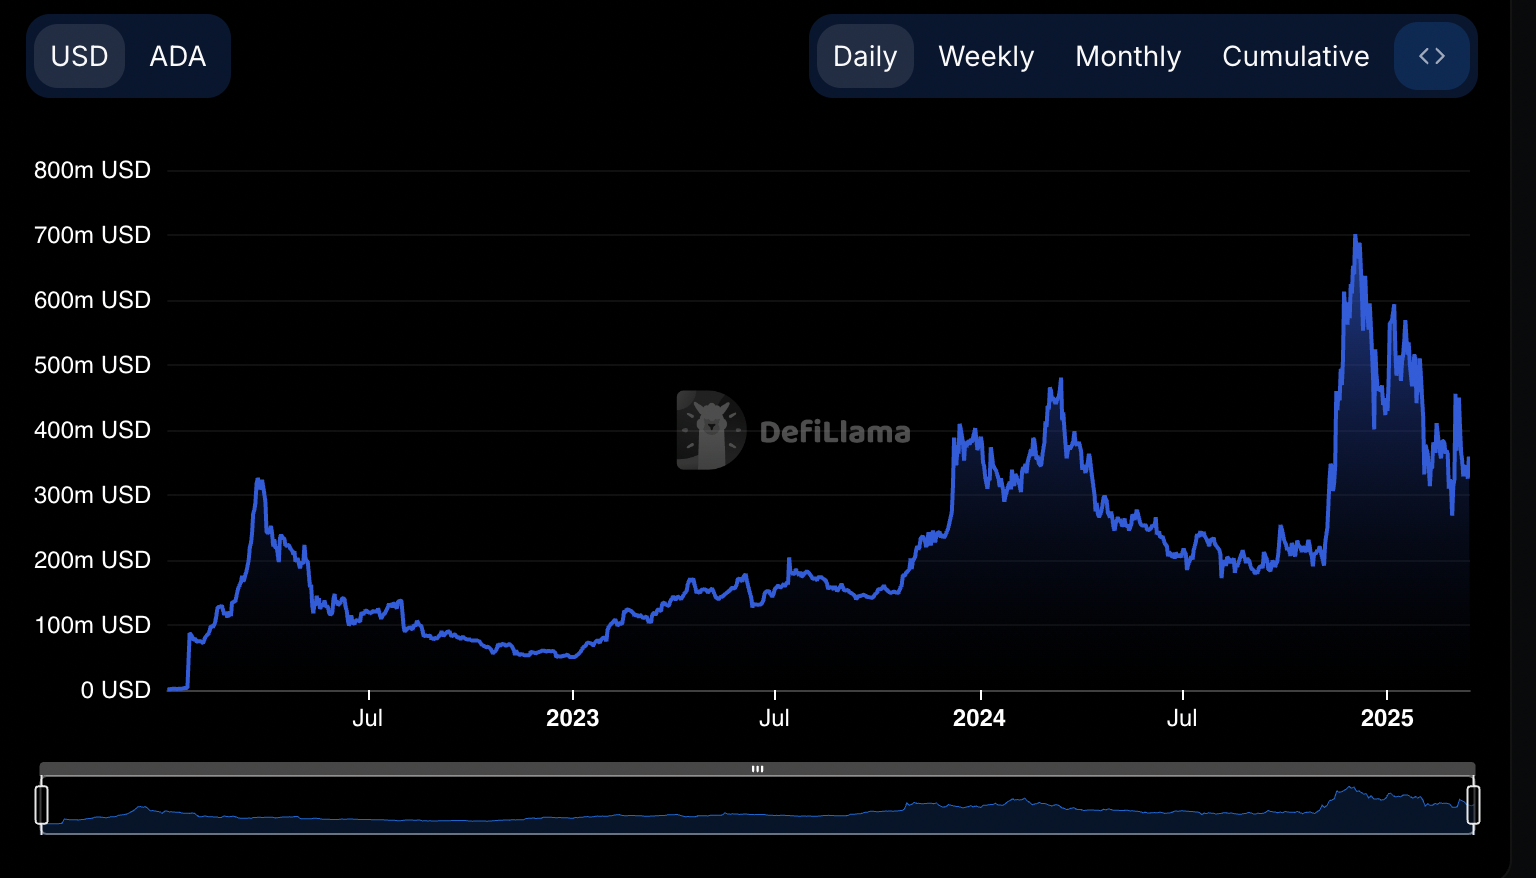The height and width of the screenshot is (878, 1536).
Task: Switch chart denomination to USD
Action: 79,56
